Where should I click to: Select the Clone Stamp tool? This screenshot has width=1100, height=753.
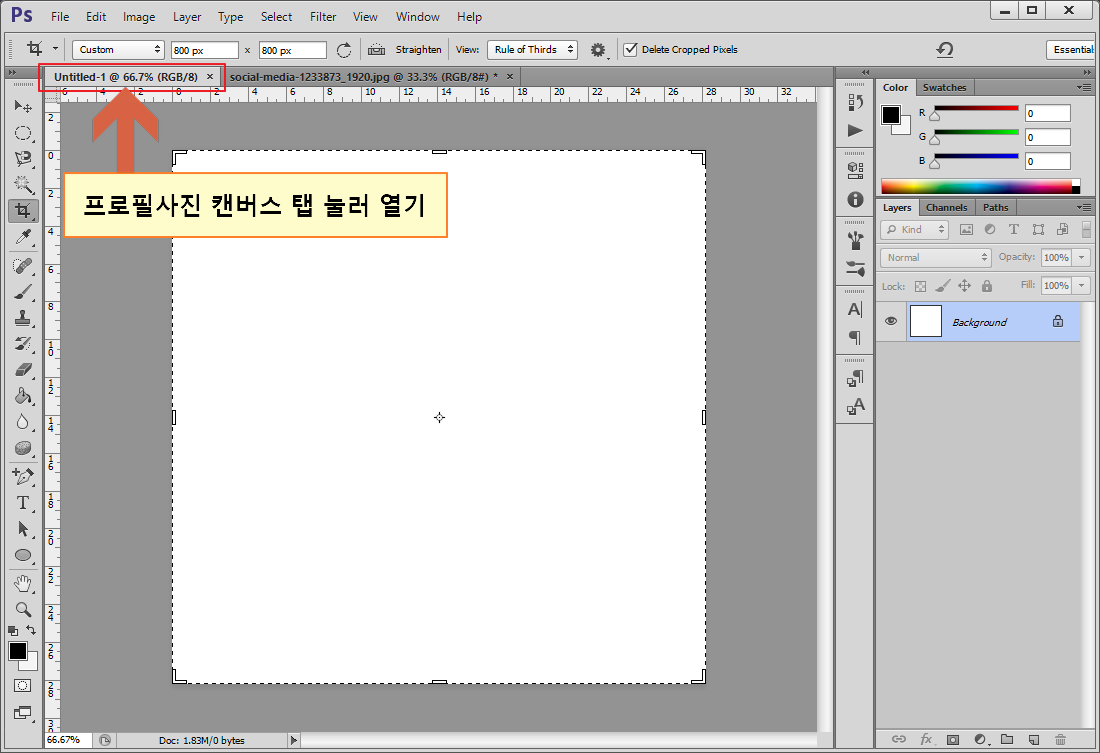(23, 317)
